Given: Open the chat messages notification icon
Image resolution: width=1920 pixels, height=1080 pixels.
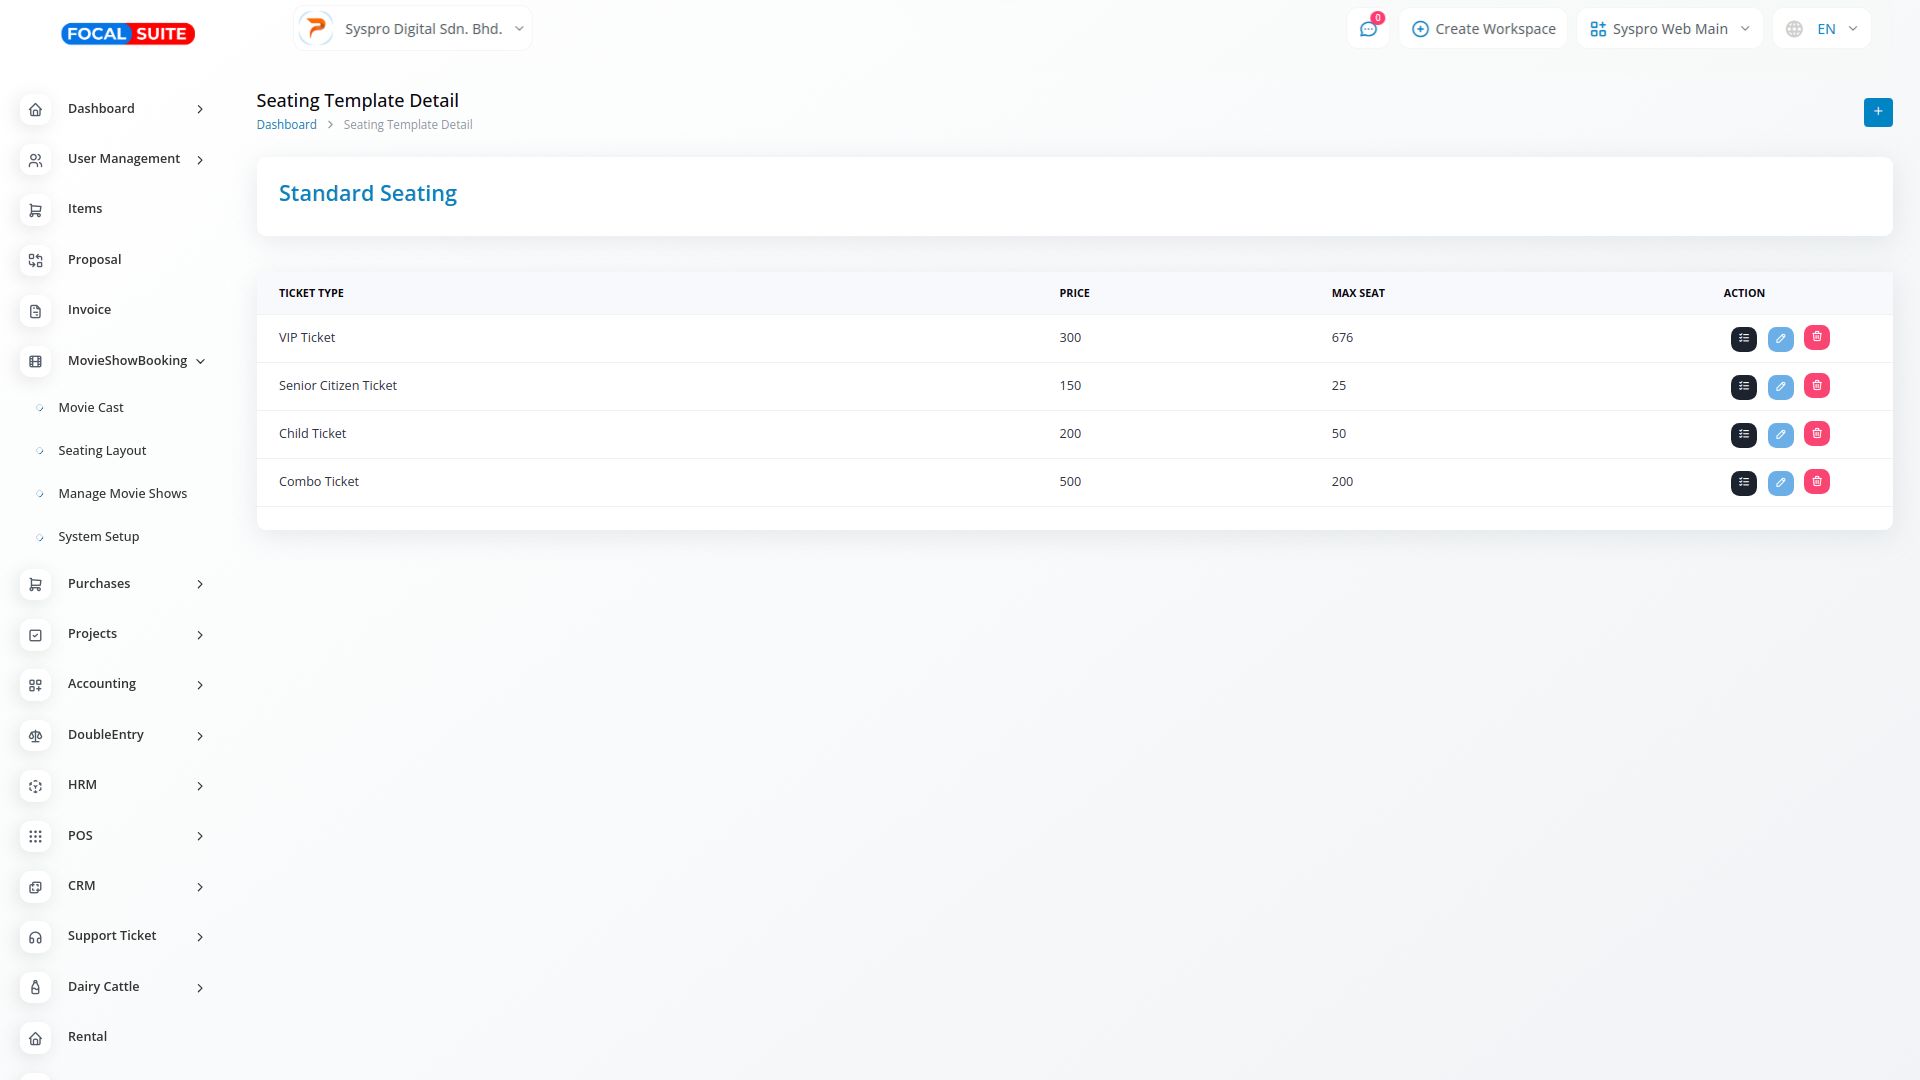Looking at the screenshot, I should pyautogui.click(x=1368, y=29).
